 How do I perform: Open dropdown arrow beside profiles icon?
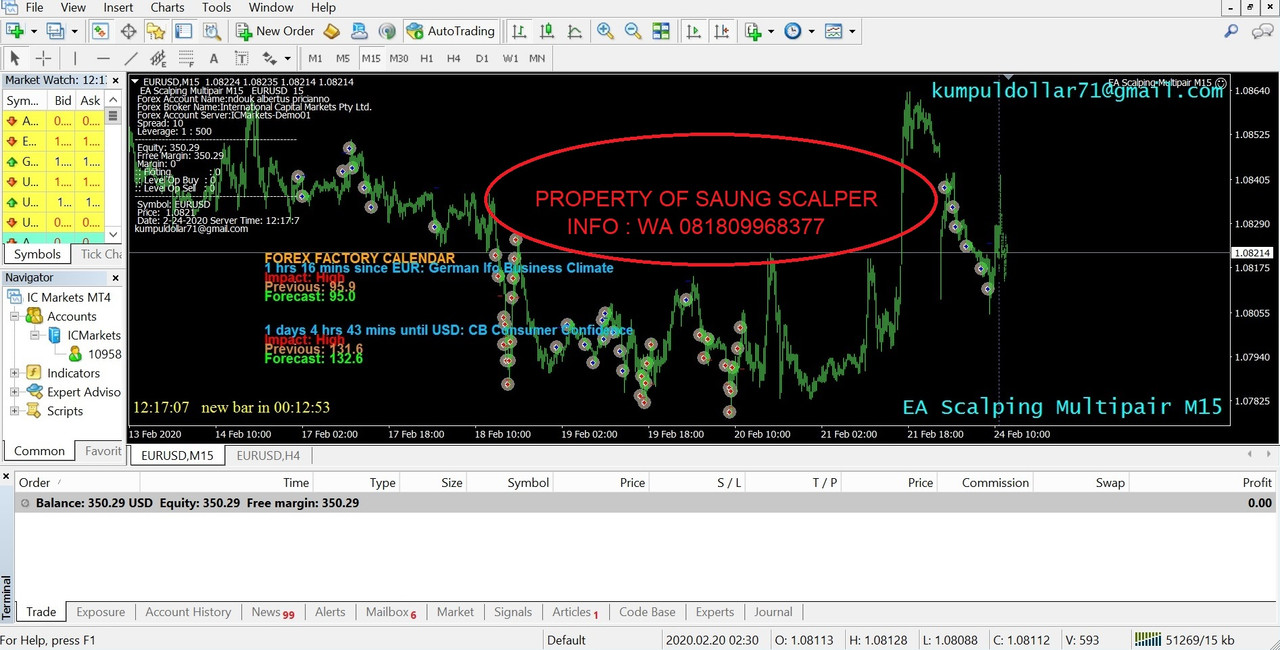click(x=74, y=31)
